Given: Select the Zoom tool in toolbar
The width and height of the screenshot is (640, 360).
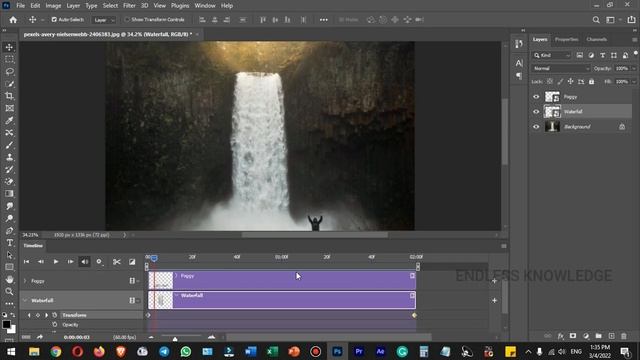Looking at the screenshot, I should point(9,291).
